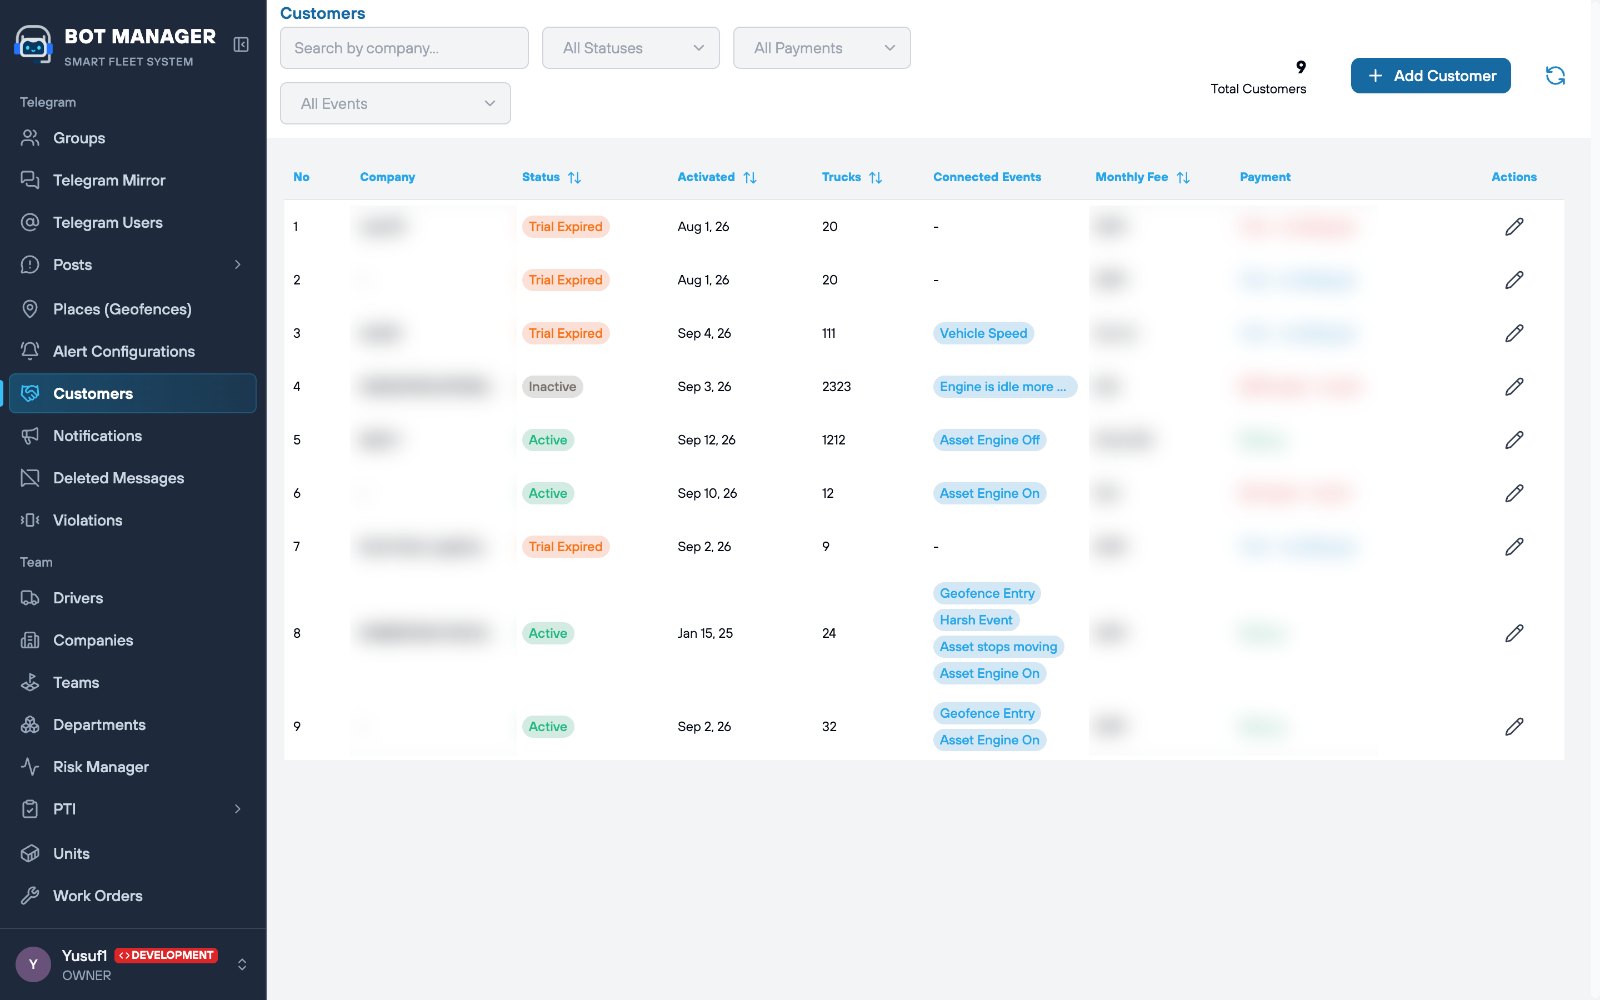
Task: Click the Inactive status badge
Action: pyautogui.click(x=552, y=387)
